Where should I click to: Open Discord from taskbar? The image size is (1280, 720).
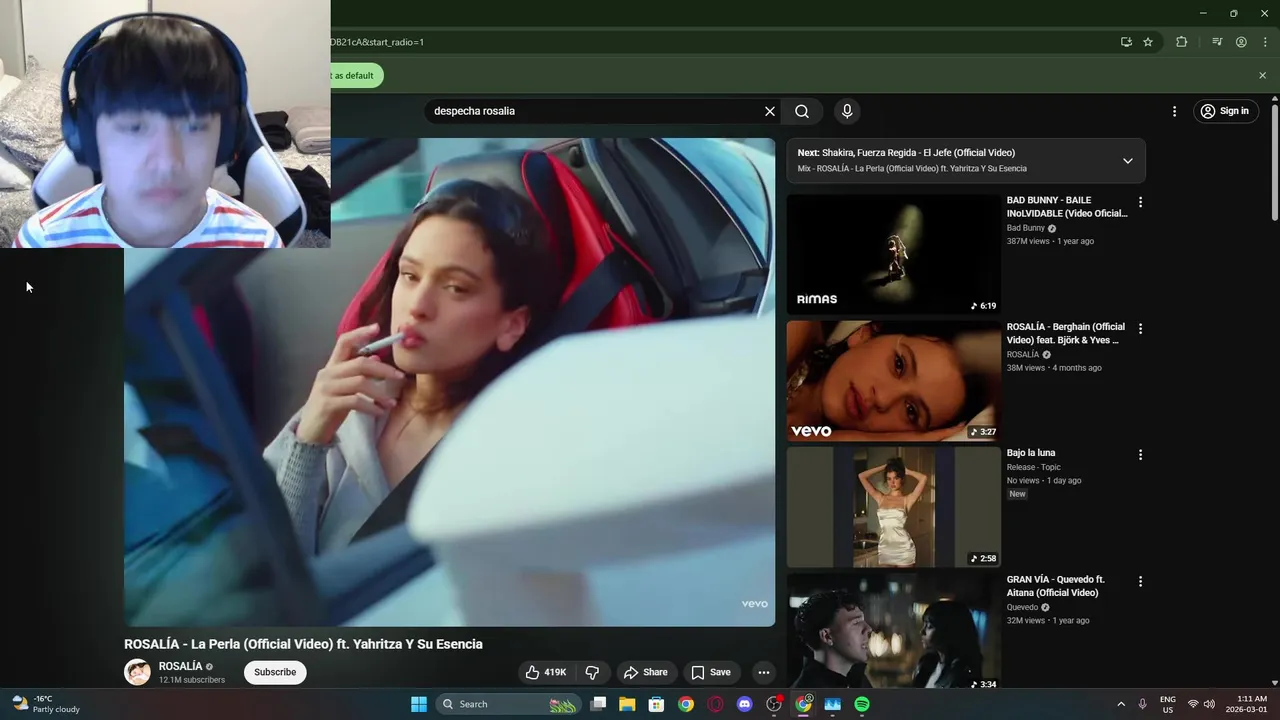coord(744,704)
